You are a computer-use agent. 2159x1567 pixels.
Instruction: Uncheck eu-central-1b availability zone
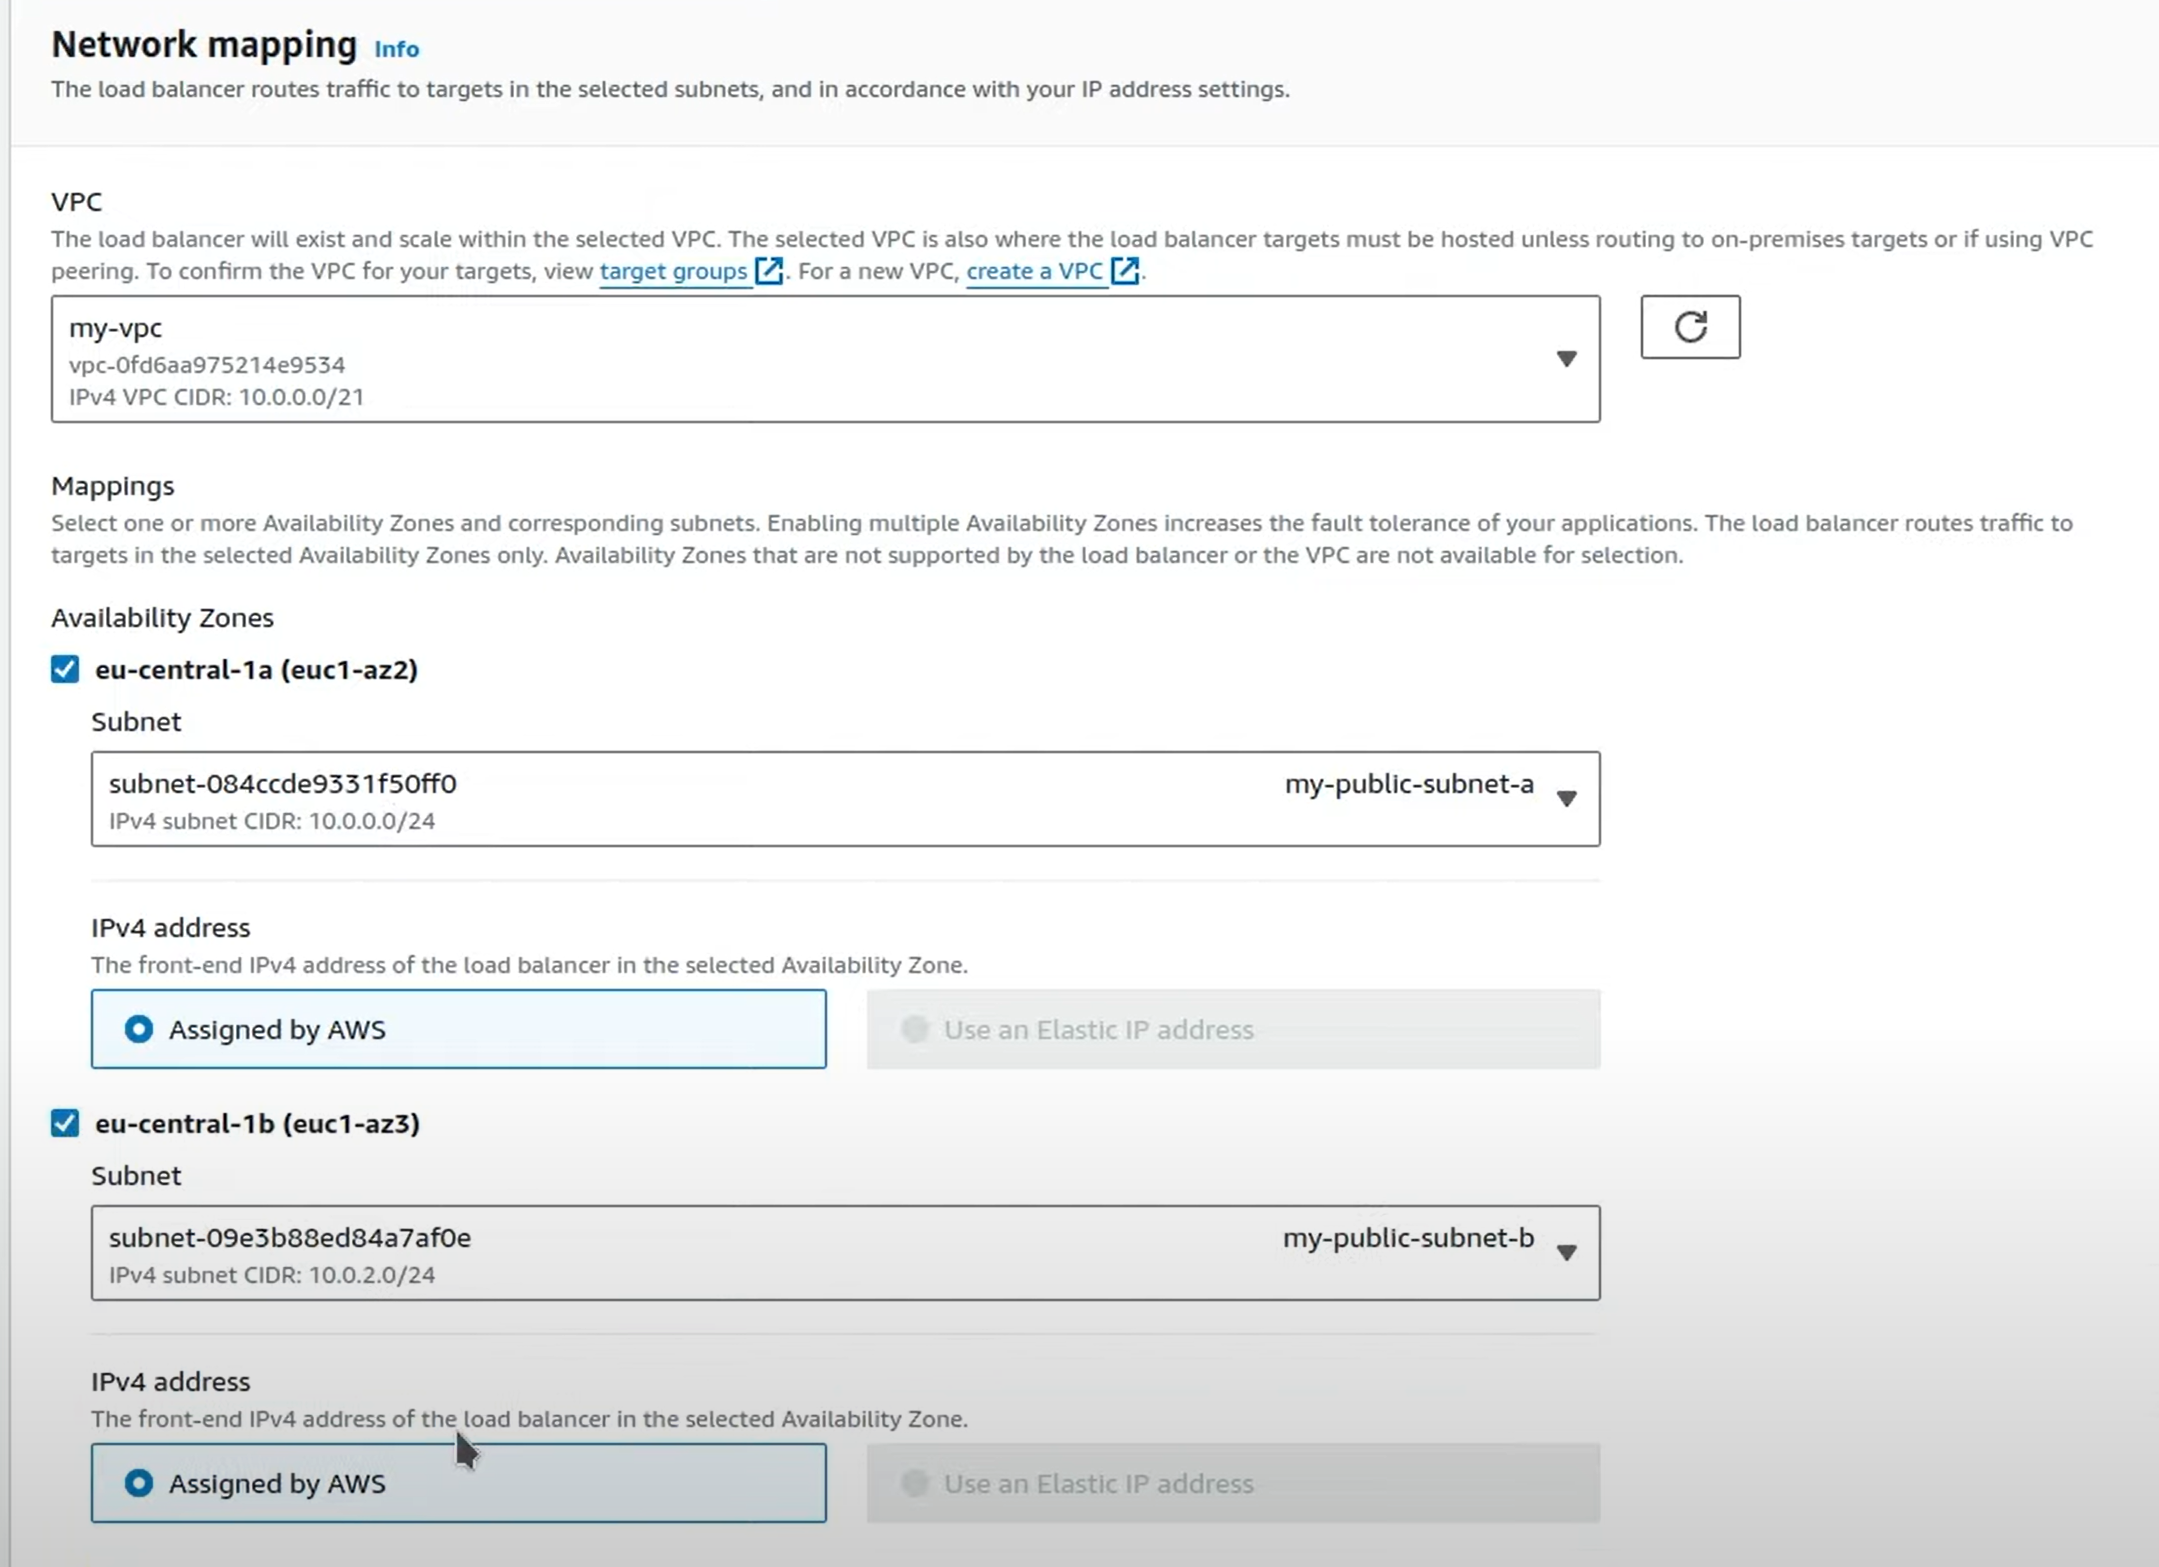65,1123
